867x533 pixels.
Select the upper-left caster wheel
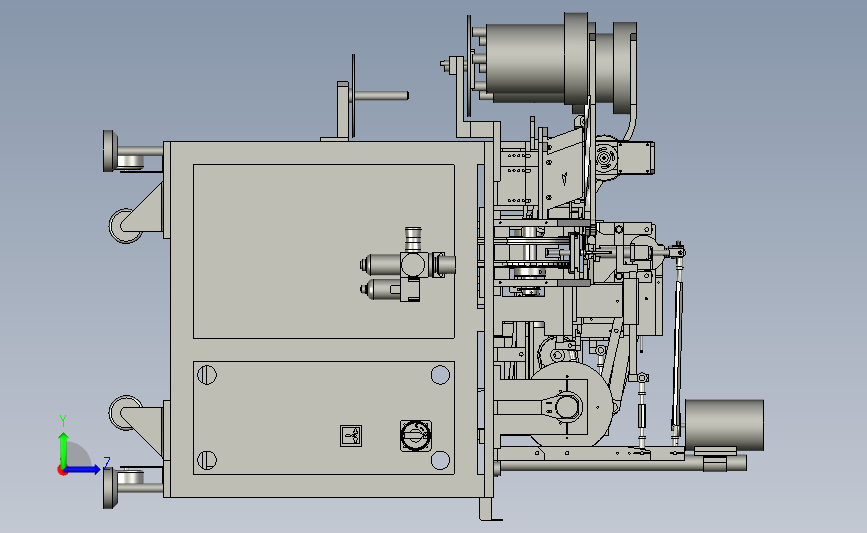coord(124,226)
